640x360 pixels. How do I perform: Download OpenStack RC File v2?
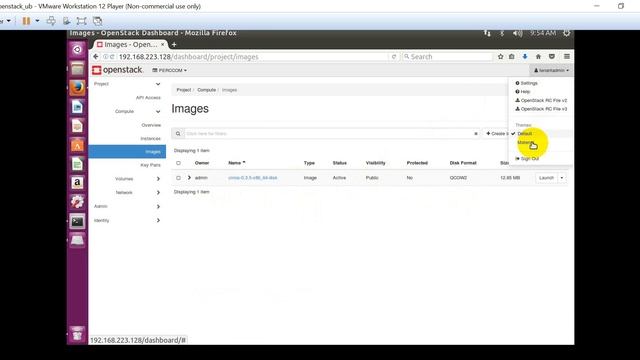[541, 100]
